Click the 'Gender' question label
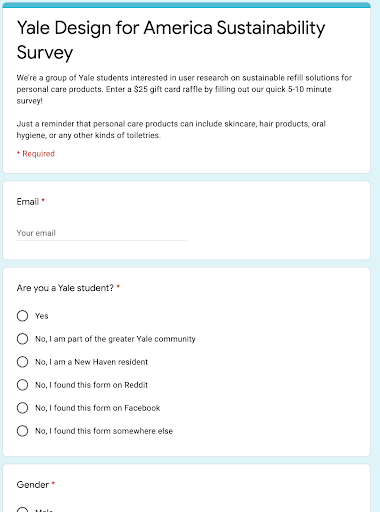This screenshot has height=512, width=380. coord(33,485)
